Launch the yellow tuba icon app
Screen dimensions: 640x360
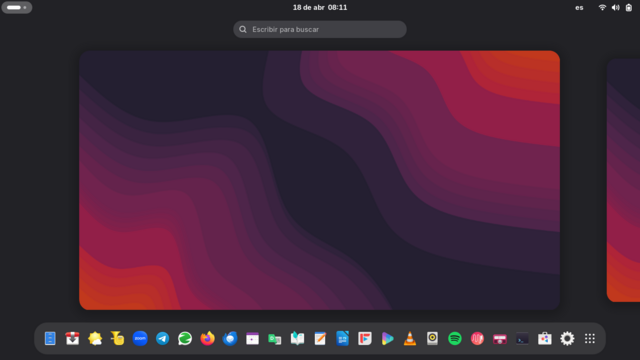coord(118,338)
